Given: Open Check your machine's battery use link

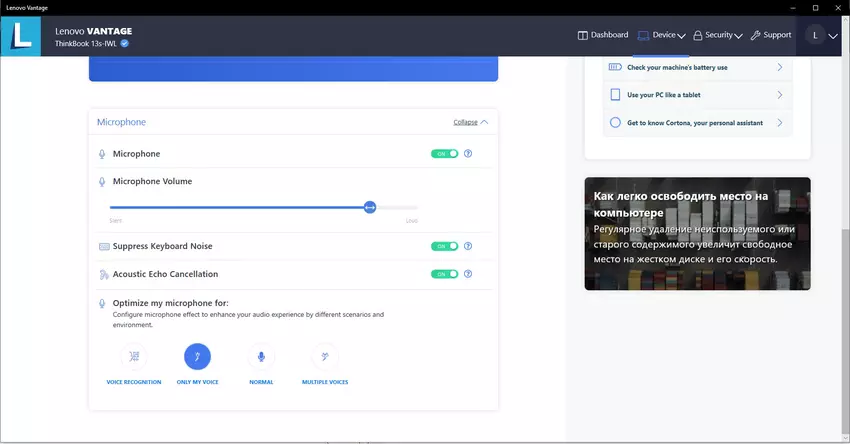Looking at the screenshot, I should click(697, 68).
